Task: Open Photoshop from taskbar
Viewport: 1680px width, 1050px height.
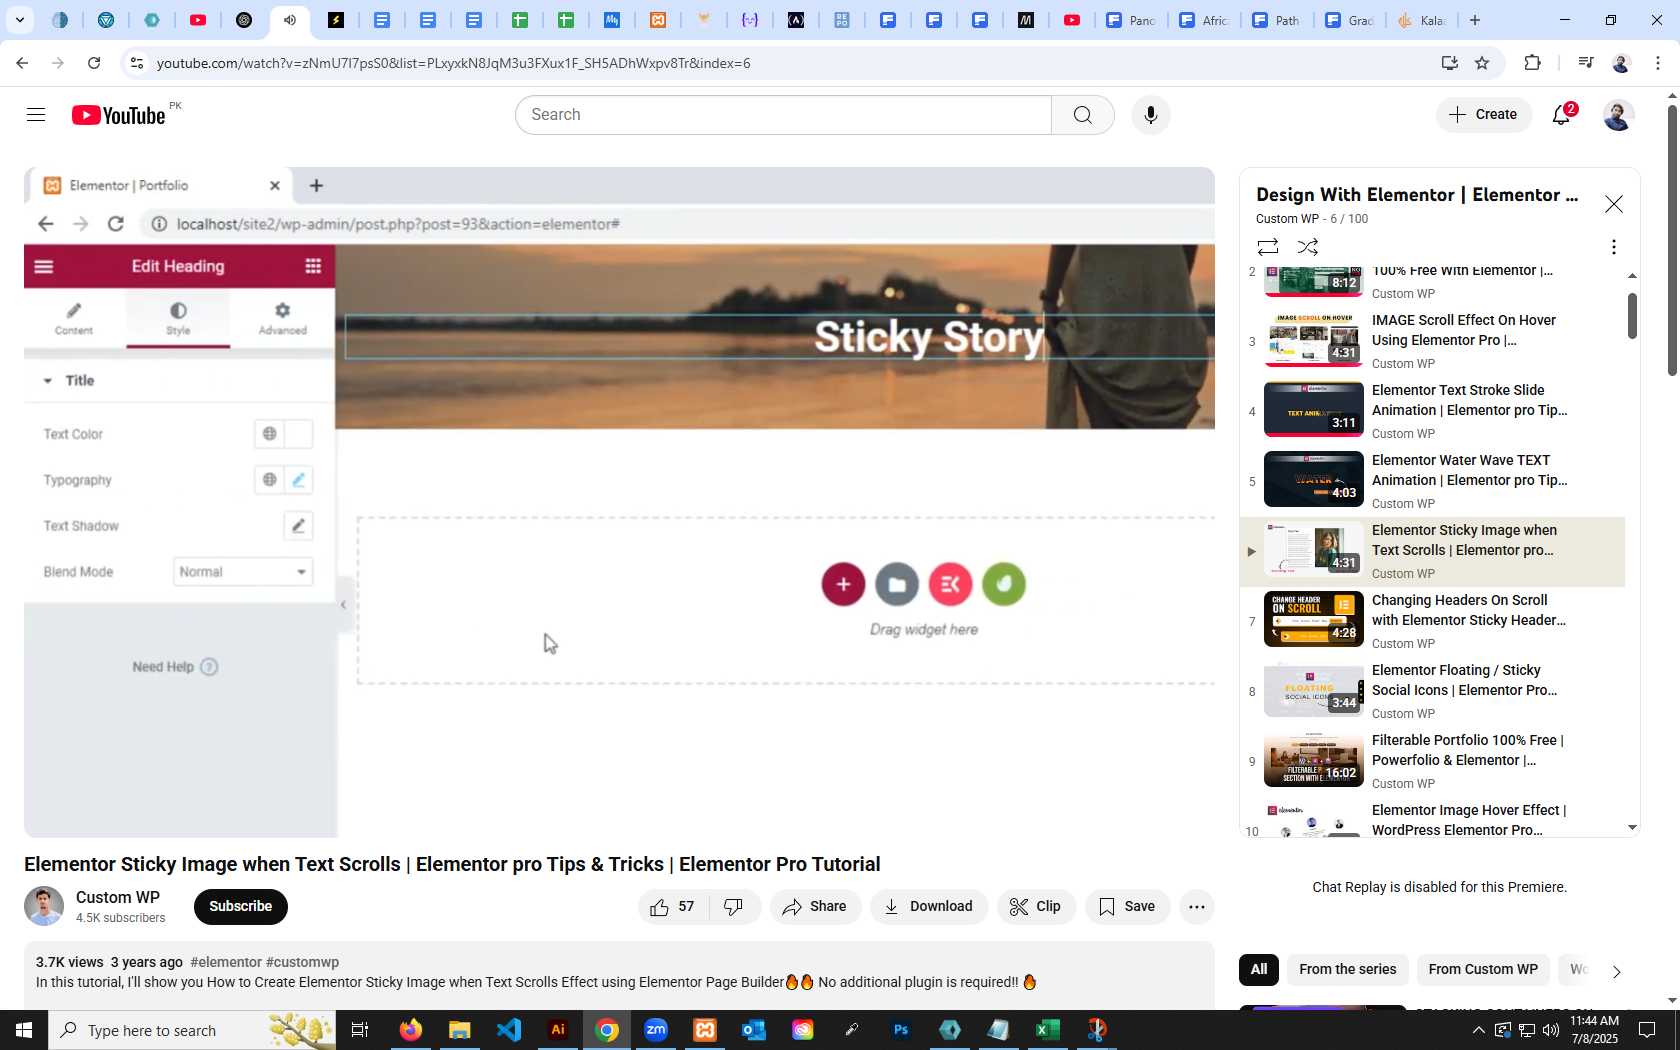Action: click(901, 1030)
